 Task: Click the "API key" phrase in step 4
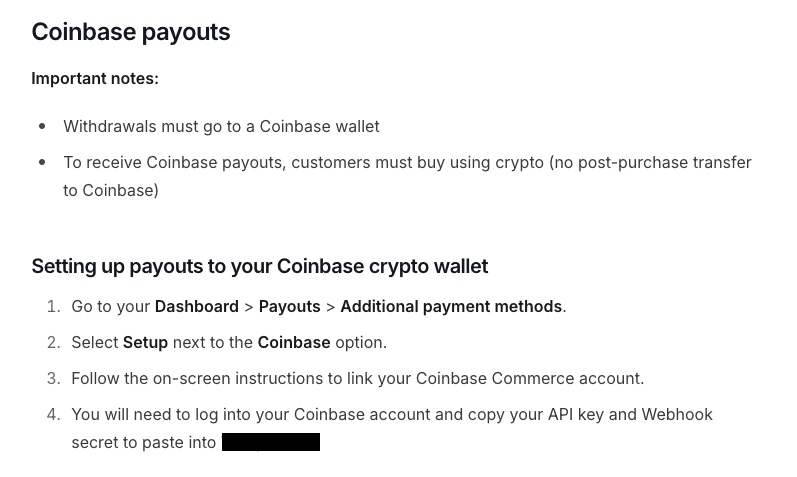(575, 414)
